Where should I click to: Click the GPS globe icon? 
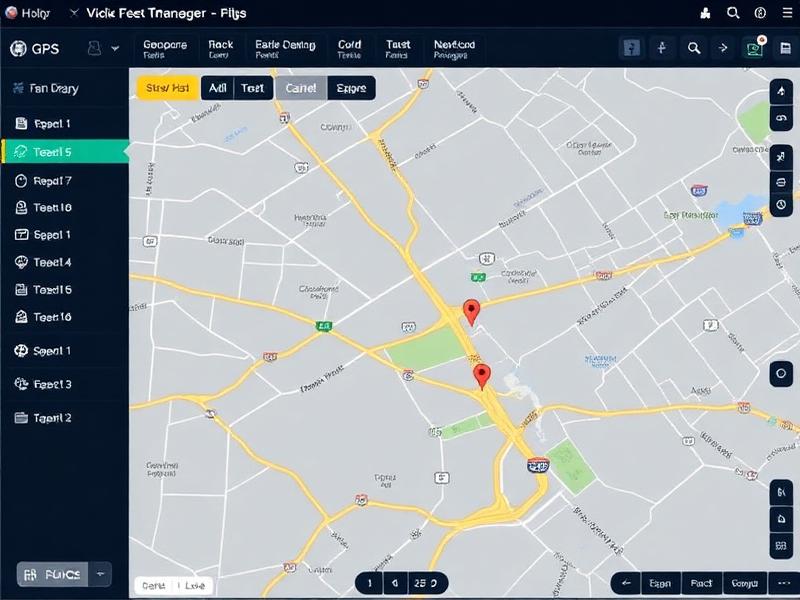point(17,48)
